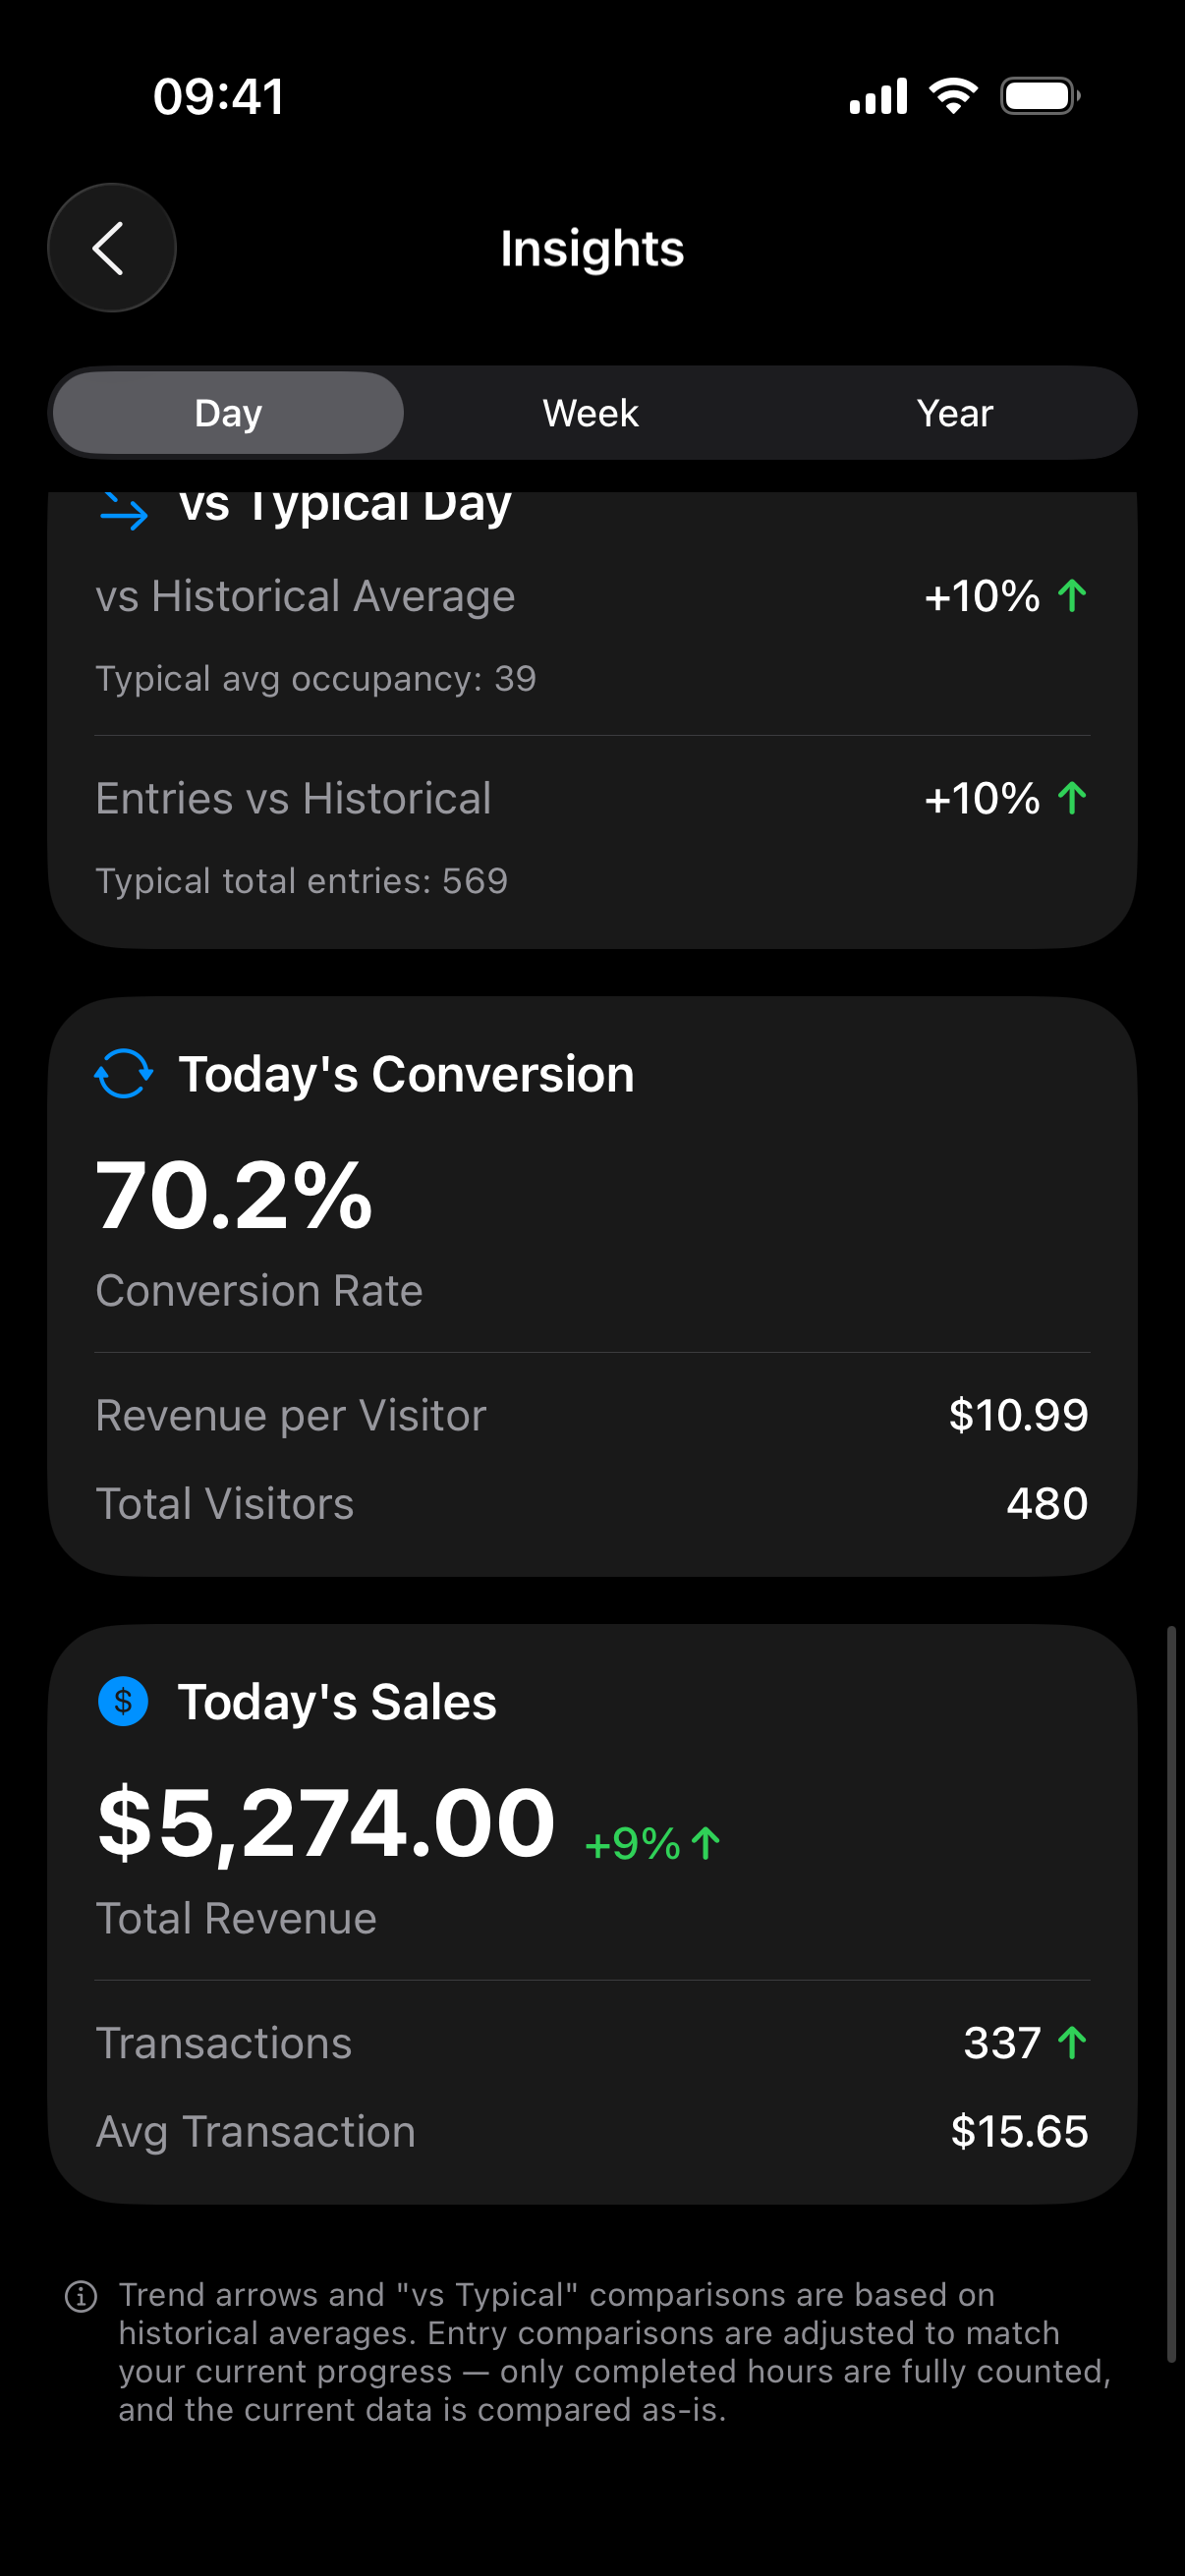The height and width of the screenshot is (2576, 1185).
Task: Tap the green arrow in Entries vs Historical row
Action: 1072,798
